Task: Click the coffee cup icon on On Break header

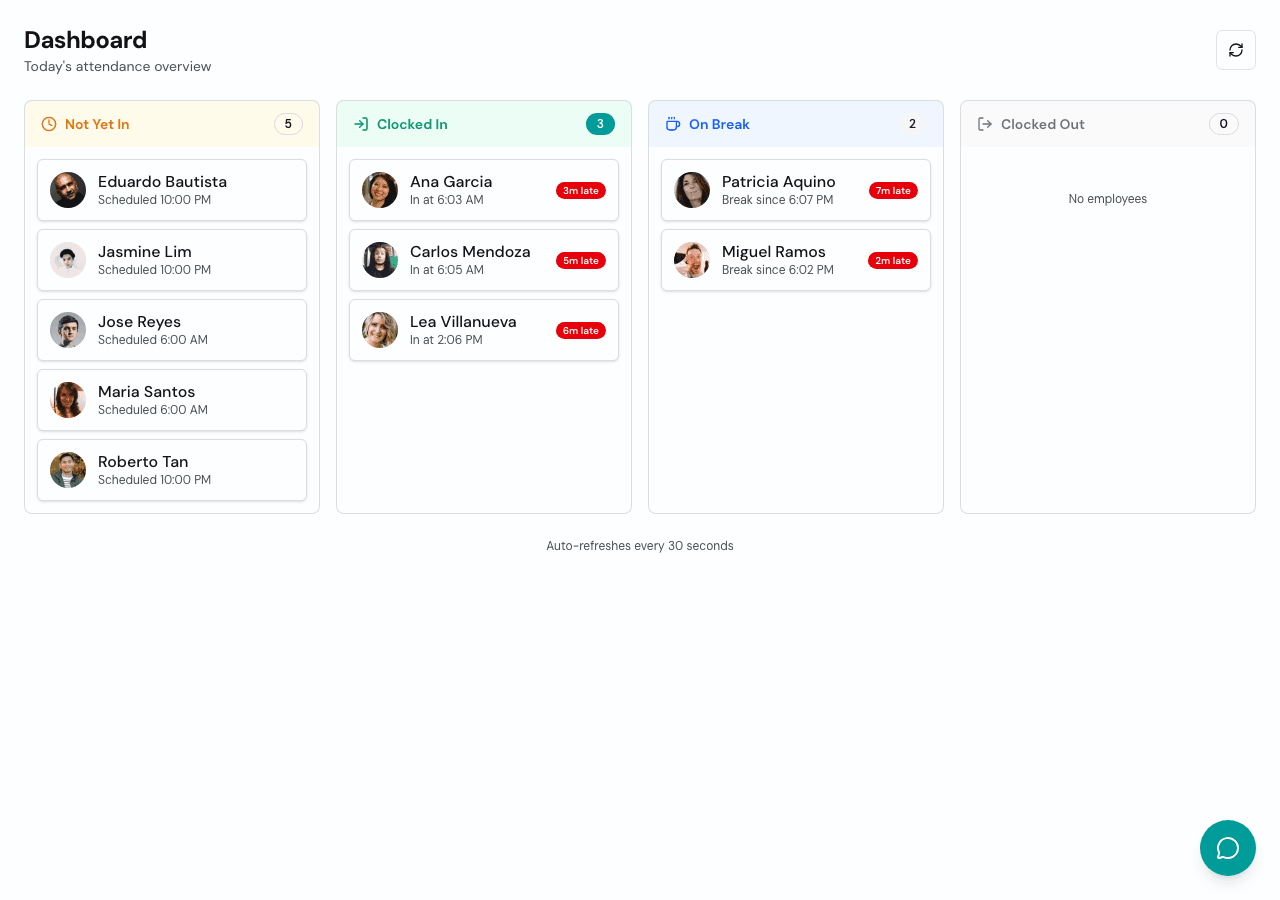Action: [672, 123]
